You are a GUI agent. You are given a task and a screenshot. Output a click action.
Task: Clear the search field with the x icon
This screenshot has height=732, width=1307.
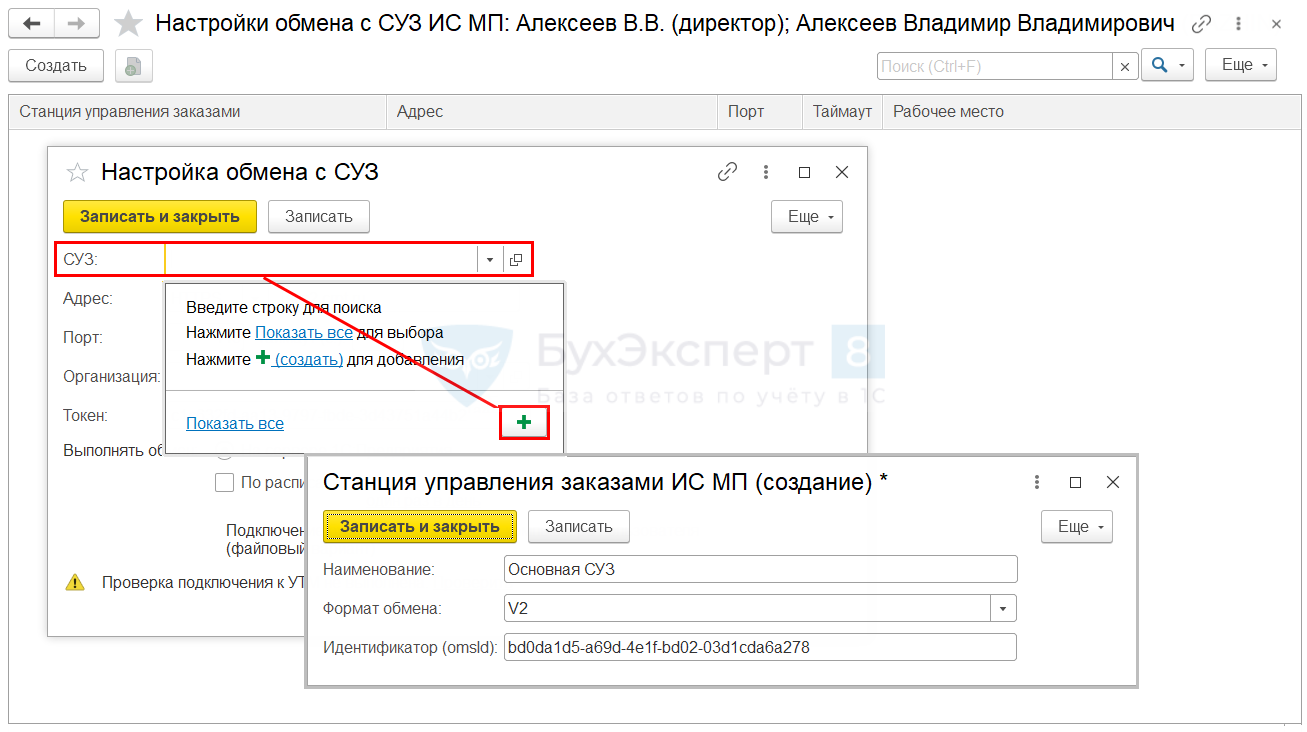tap(1125, 66)
